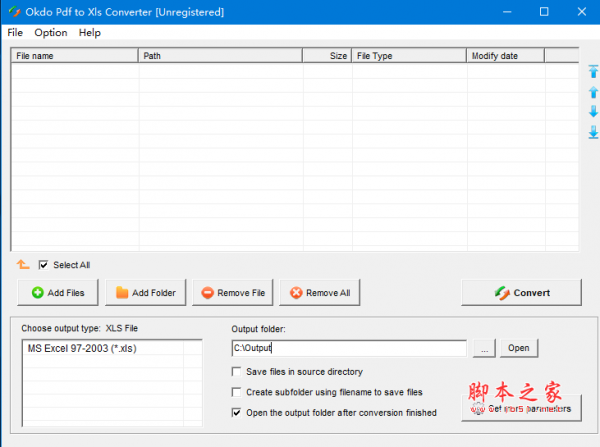Sort by the File name column header

(74, 56)
